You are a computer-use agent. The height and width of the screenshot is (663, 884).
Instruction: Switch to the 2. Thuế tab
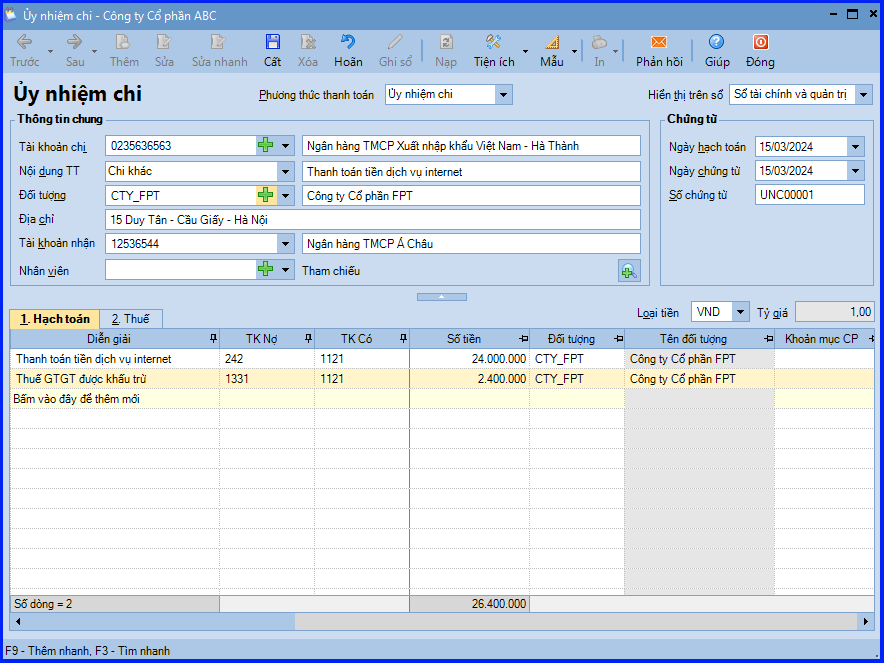coord(131,319)
